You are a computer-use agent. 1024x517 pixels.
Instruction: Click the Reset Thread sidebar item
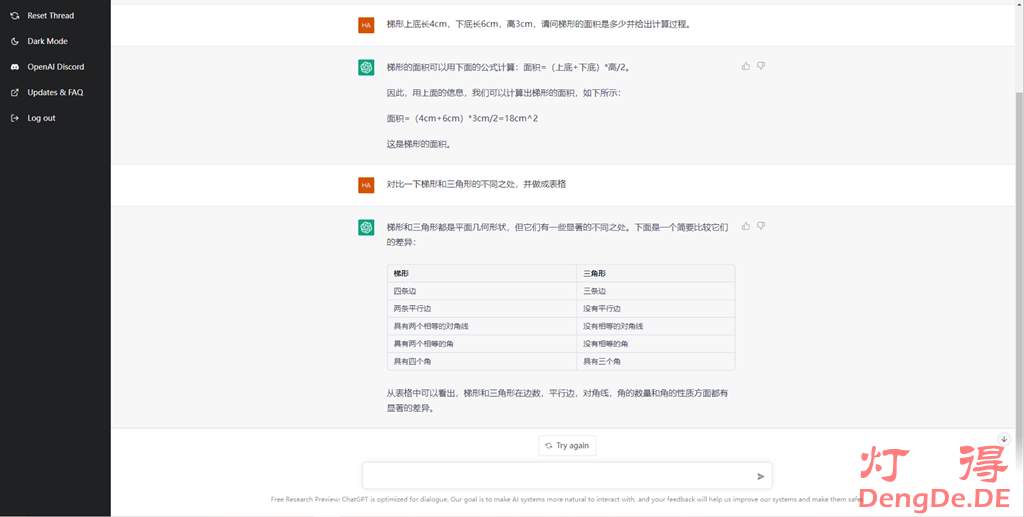pyautogui.click(x=50, y=16)
